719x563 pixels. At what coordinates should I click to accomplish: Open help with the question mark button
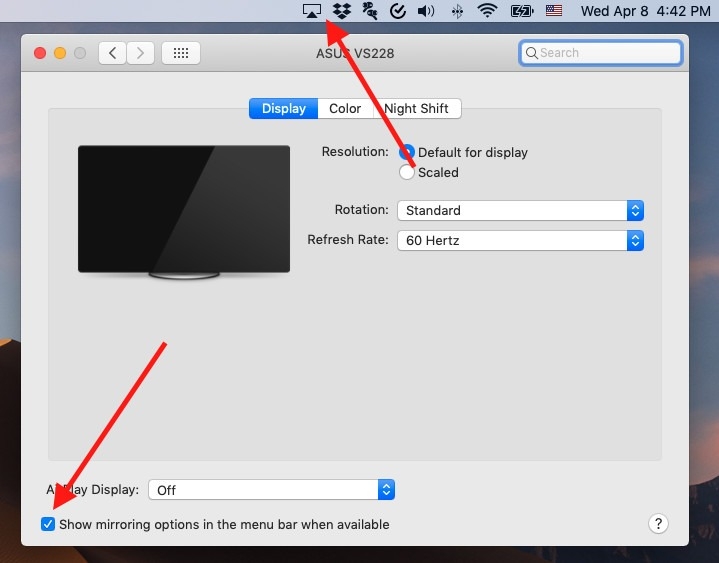coord(658,523)
